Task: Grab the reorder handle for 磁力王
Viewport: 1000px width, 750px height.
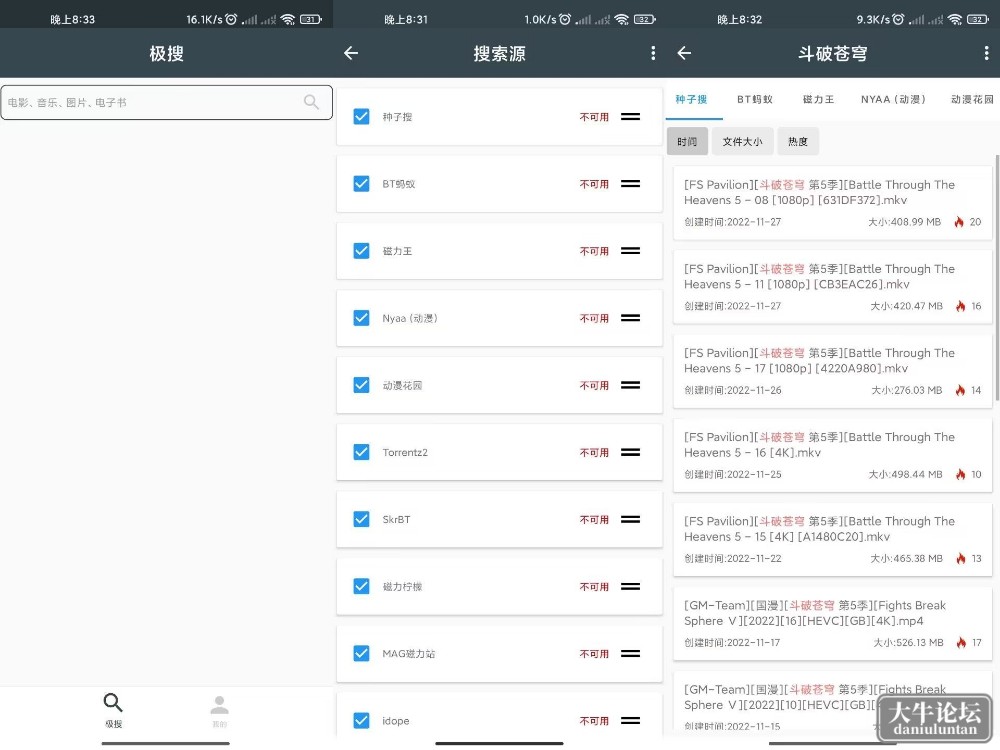Action: (x=631, y=251)
